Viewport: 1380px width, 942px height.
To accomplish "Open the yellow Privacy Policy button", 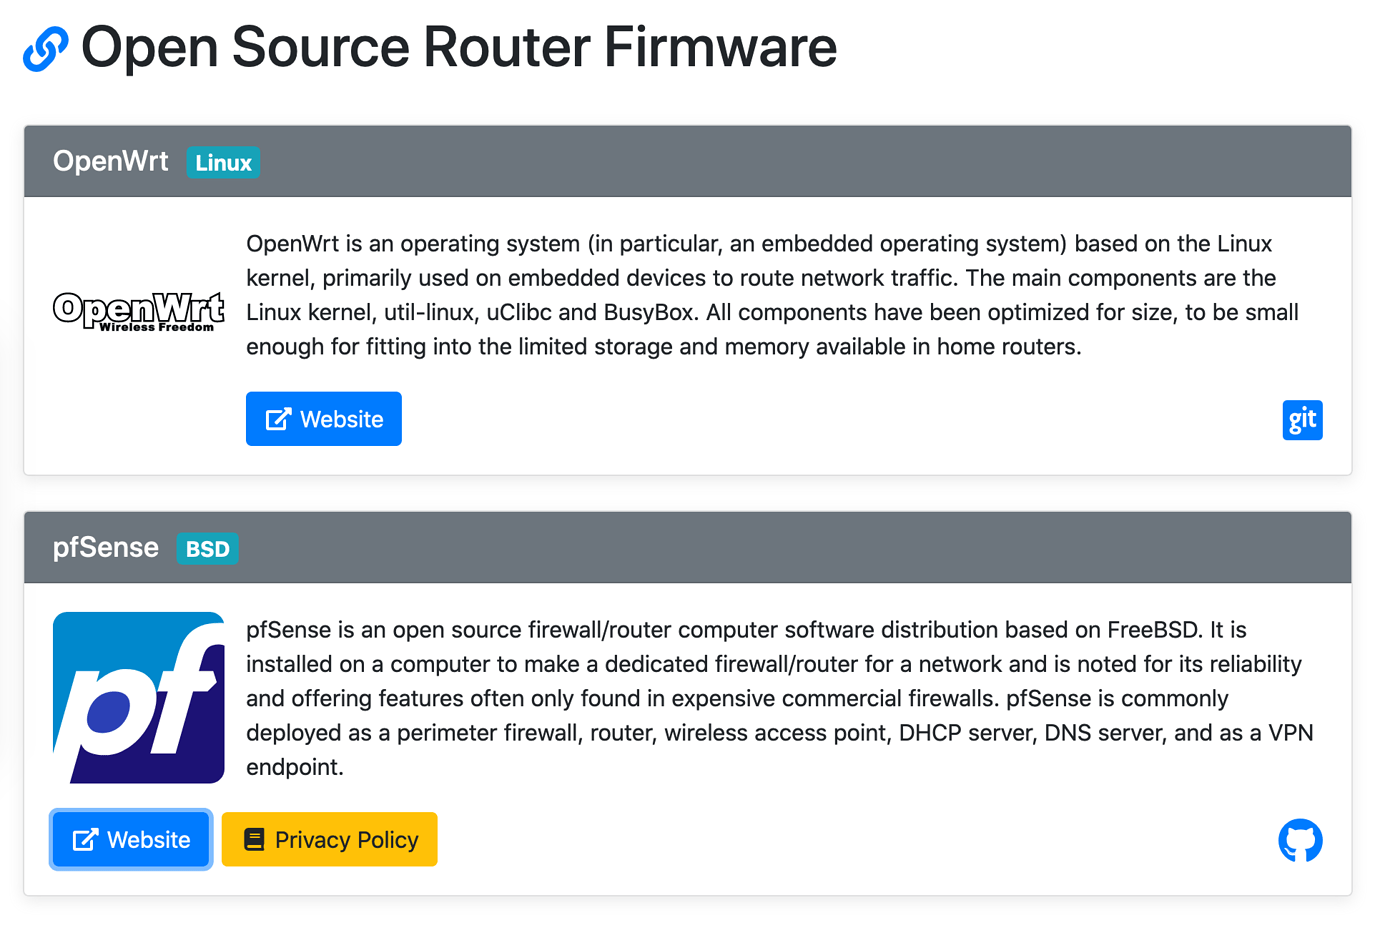I will [330, 840].
